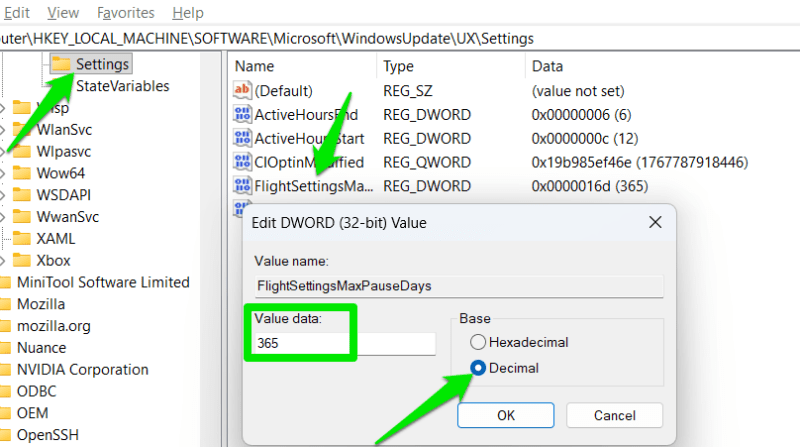Viewport: 800px width, 447px height.
Task: Click the NVIDIA Corporation folder icon
Action: 5,369
